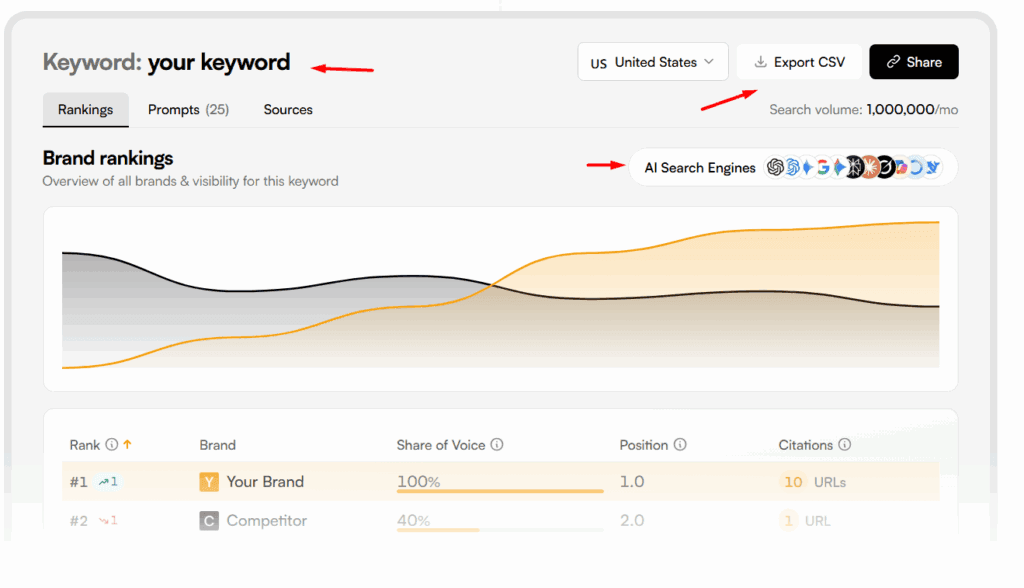1024x588 pixels.
Task: Click the DeepSeek whale engine icon
Action: 932,168
